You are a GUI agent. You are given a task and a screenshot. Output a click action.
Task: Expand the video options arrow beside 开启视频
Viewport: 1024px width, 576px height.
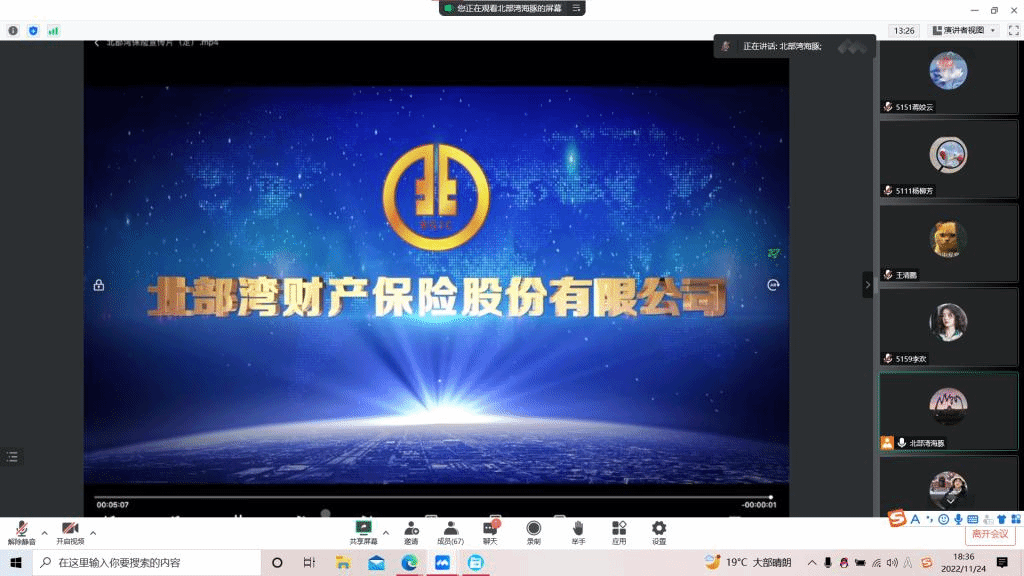pos(93,532)
